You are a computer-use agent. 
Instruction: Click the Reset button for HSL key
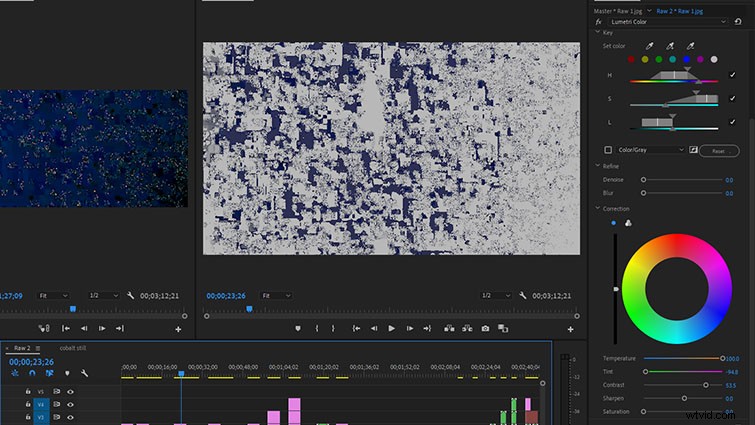point(719,151)
